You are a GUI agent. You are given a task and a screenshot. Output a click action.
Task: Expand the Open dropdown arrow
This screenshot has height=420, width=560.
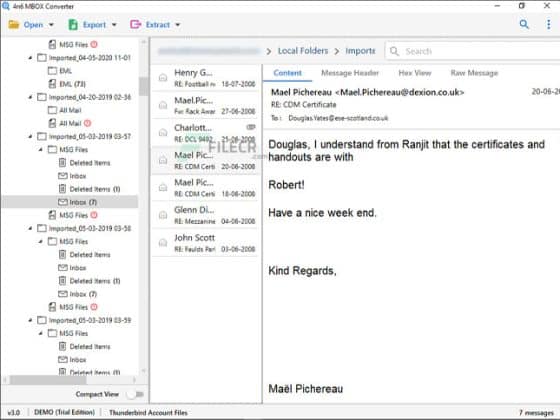click(51, 25)
